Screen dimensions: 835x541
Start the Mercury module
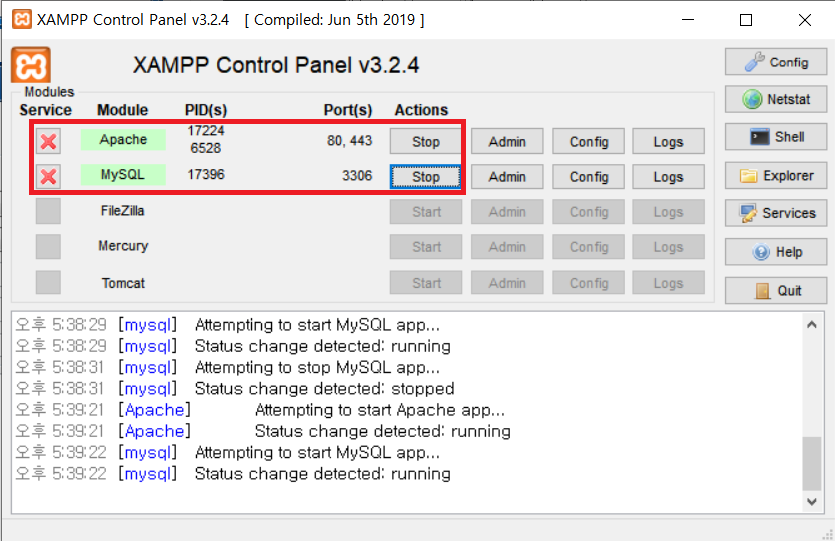pos(425,247)
